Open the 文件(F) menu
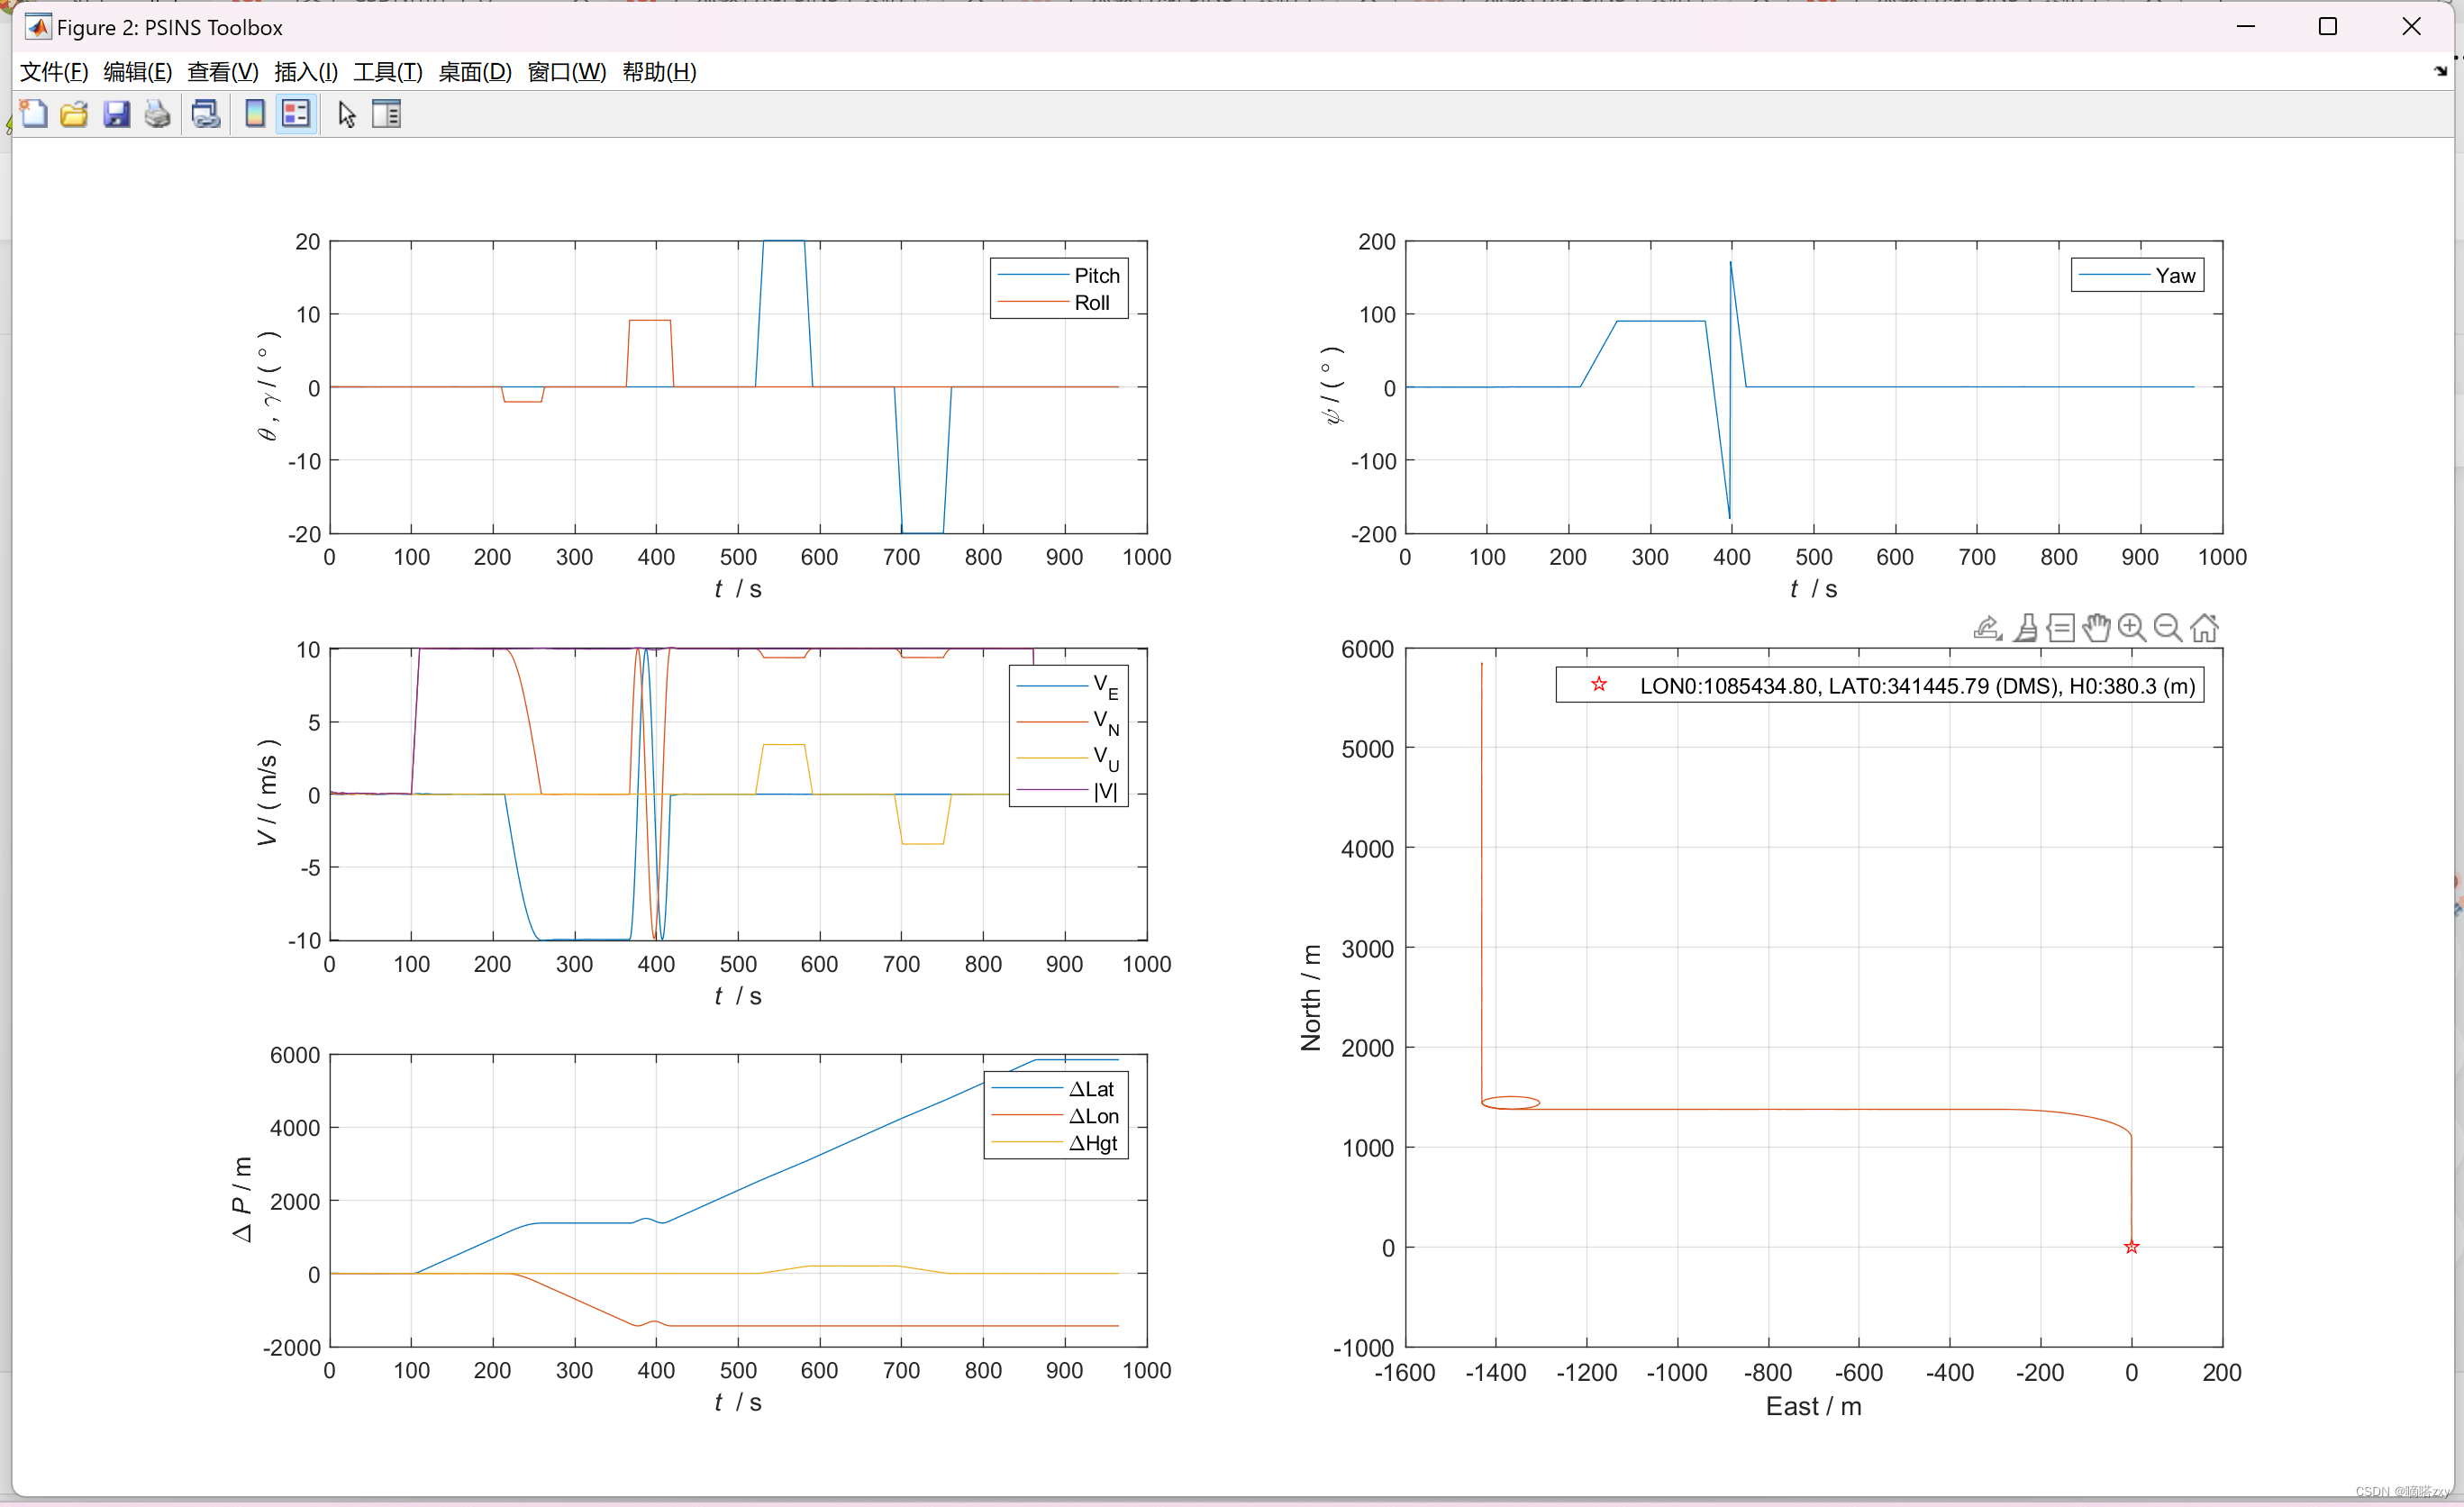 coord(54,72)
